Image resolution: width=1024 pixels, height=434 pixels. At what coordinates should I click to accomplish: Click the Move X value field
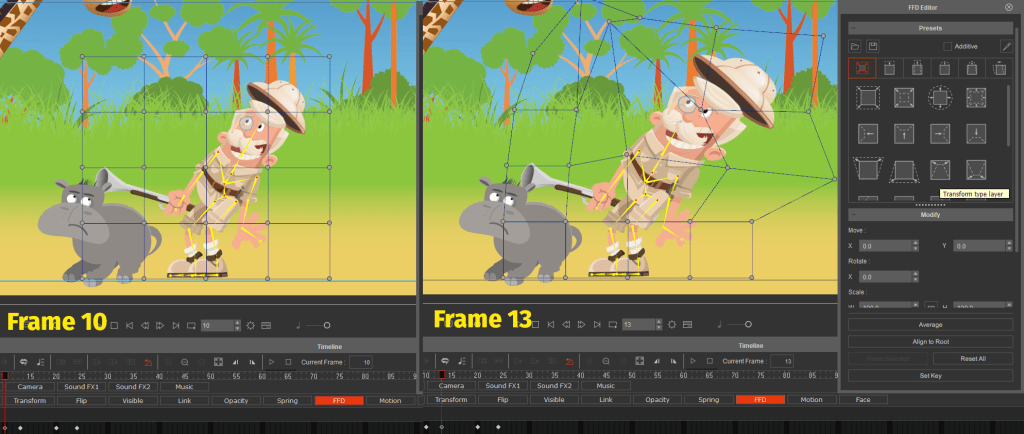pyautogui.click(x=885, y=246)
